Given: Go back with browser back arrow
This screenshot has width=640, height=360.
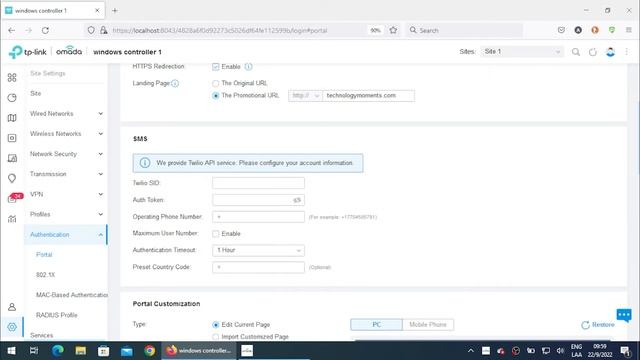Looking at the screenshot, I should [11, 30].
